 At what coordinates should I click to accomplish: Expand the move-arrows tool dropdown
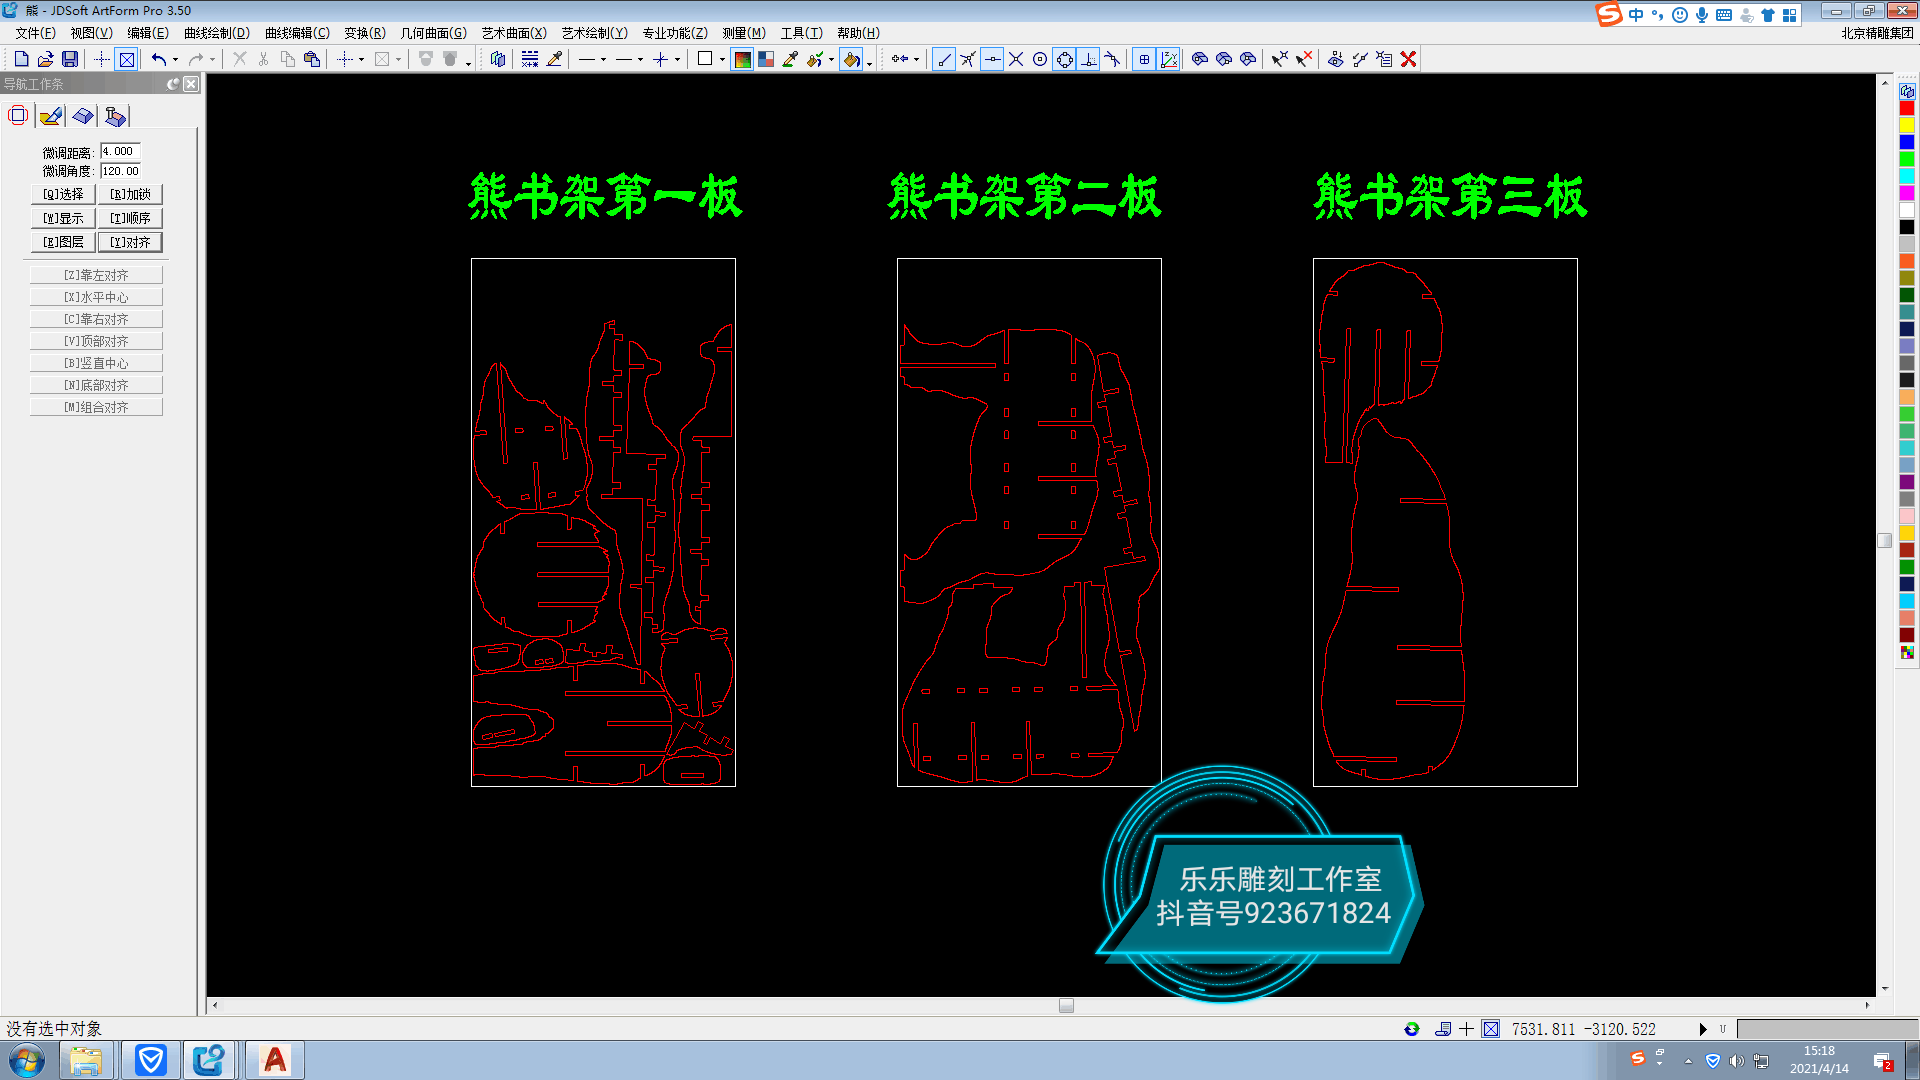tap(916, 60)
